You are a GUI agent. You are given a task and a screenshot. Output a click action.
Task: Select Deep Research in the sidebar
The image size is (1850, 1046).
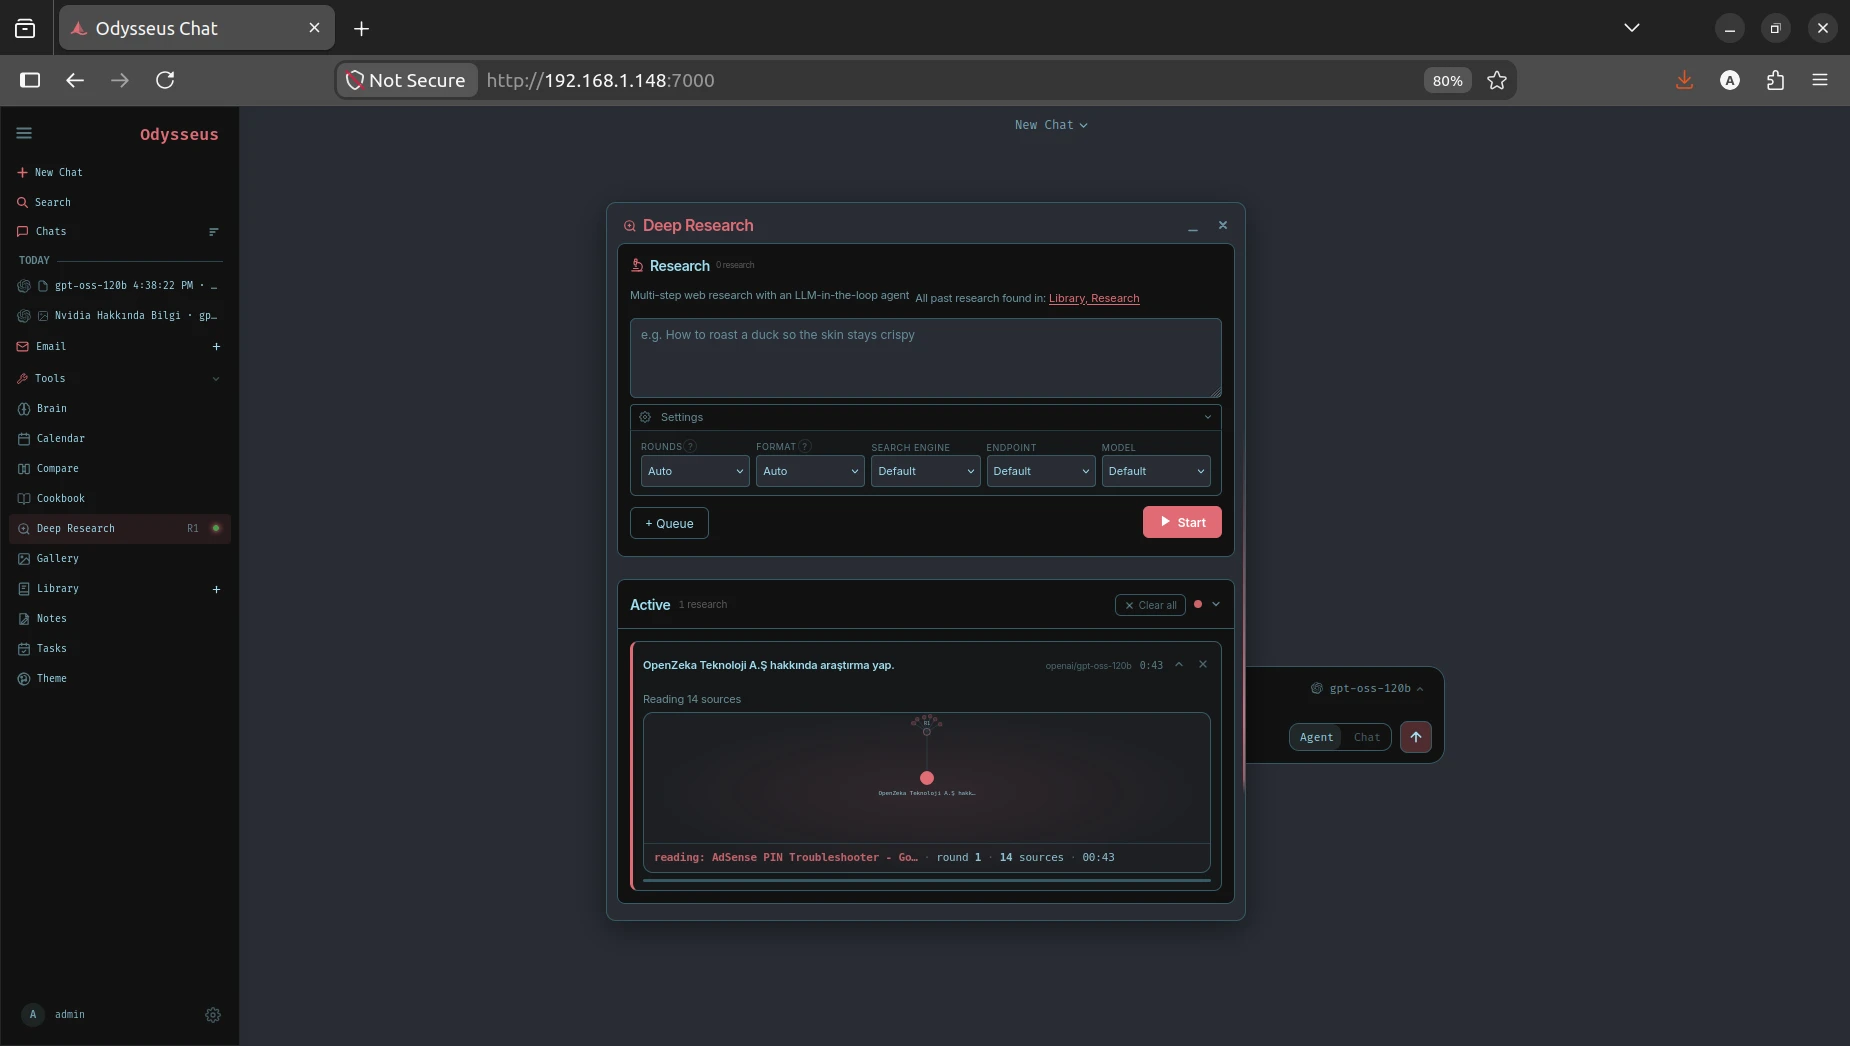coord(120,528)
